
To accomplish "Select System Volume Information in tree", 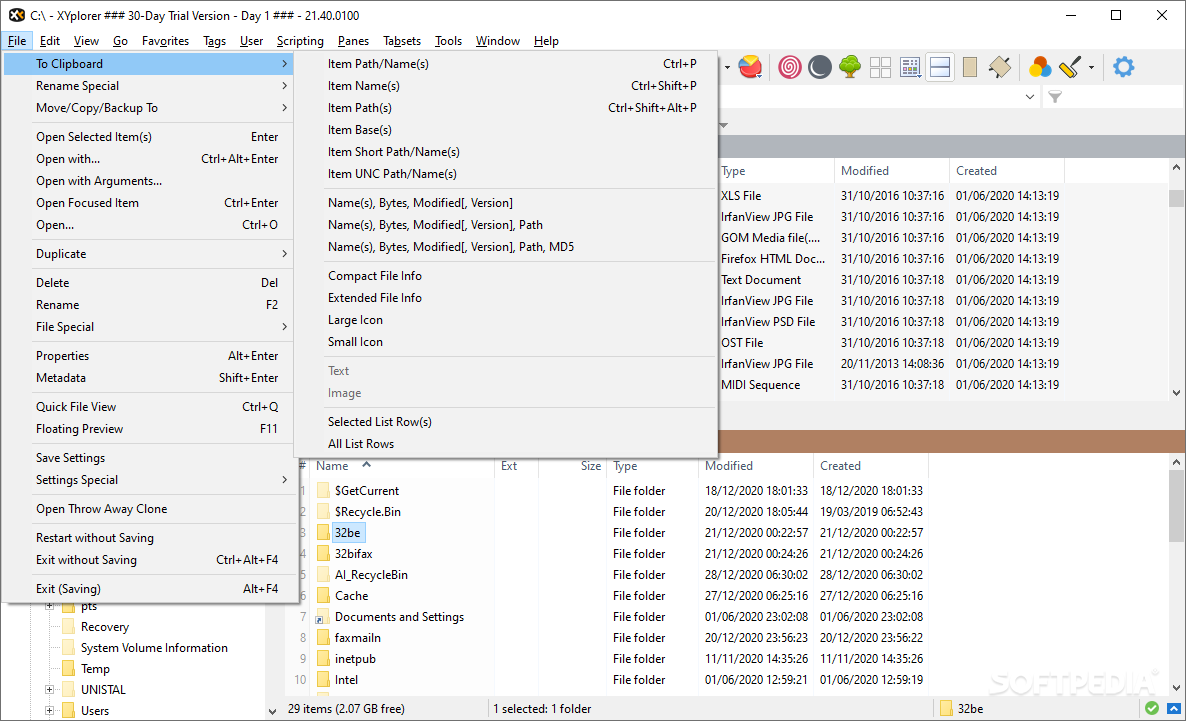I will 154,648.
